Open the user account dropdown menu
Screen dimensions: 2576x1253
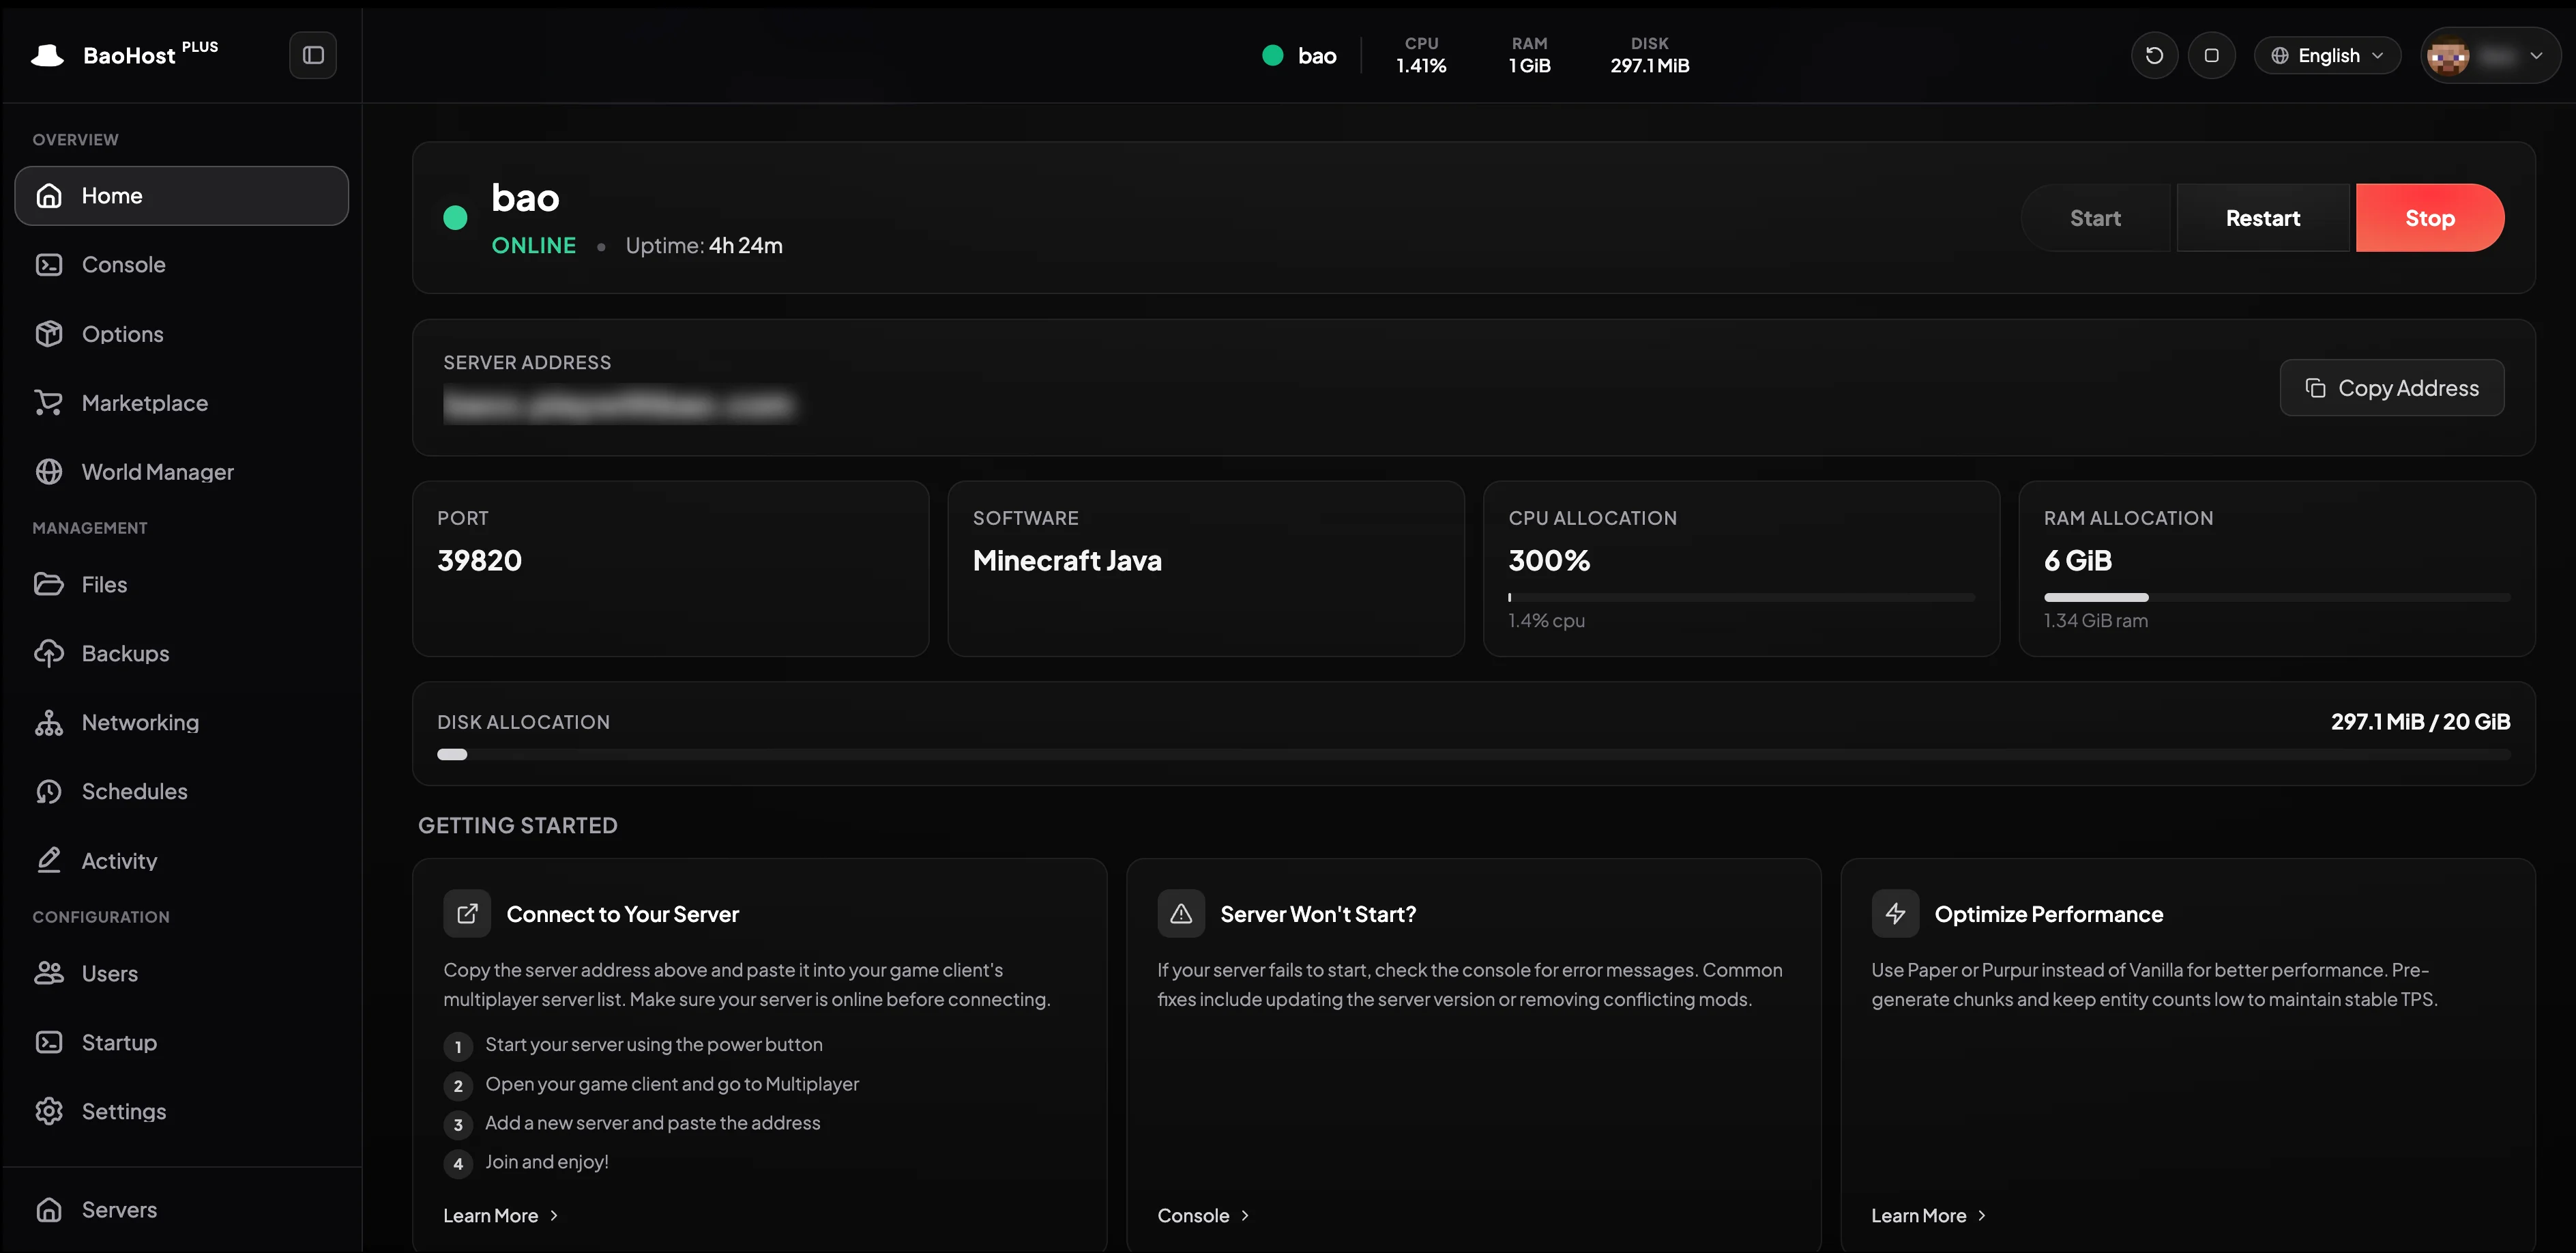pyautogui.click(x=2490, y=55)
